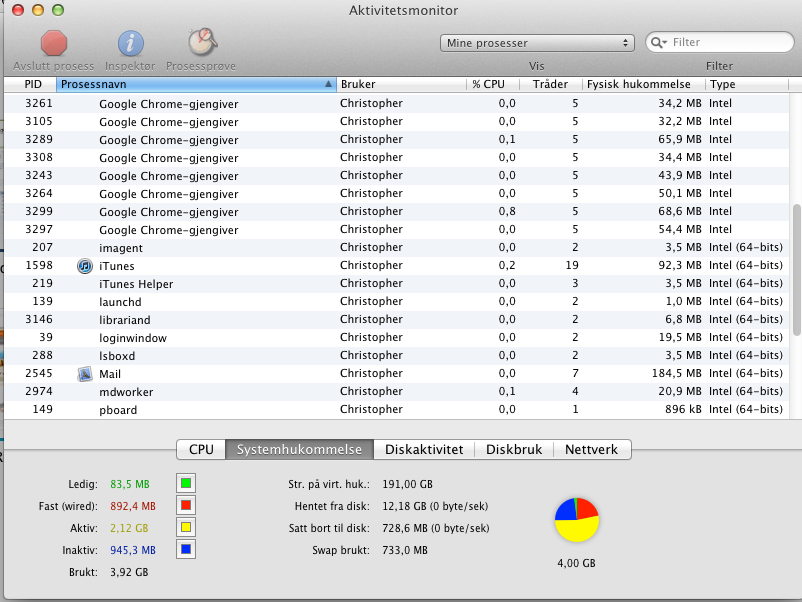Select Chrome-gjengiver process with PID 3261
This screenshot has width=802, height=602.
pos(397,103)
